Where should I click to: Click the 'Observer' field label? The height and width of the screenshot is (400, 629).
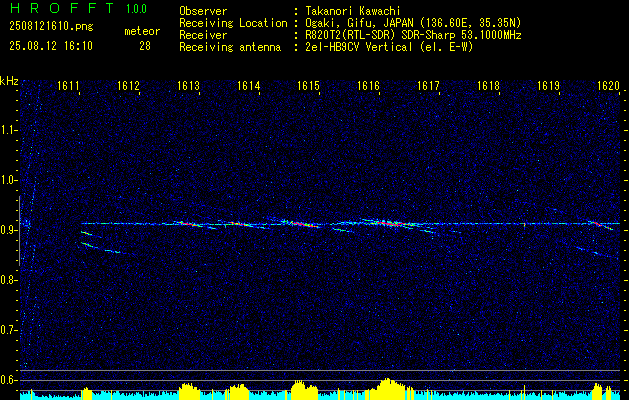coord(203,11)
